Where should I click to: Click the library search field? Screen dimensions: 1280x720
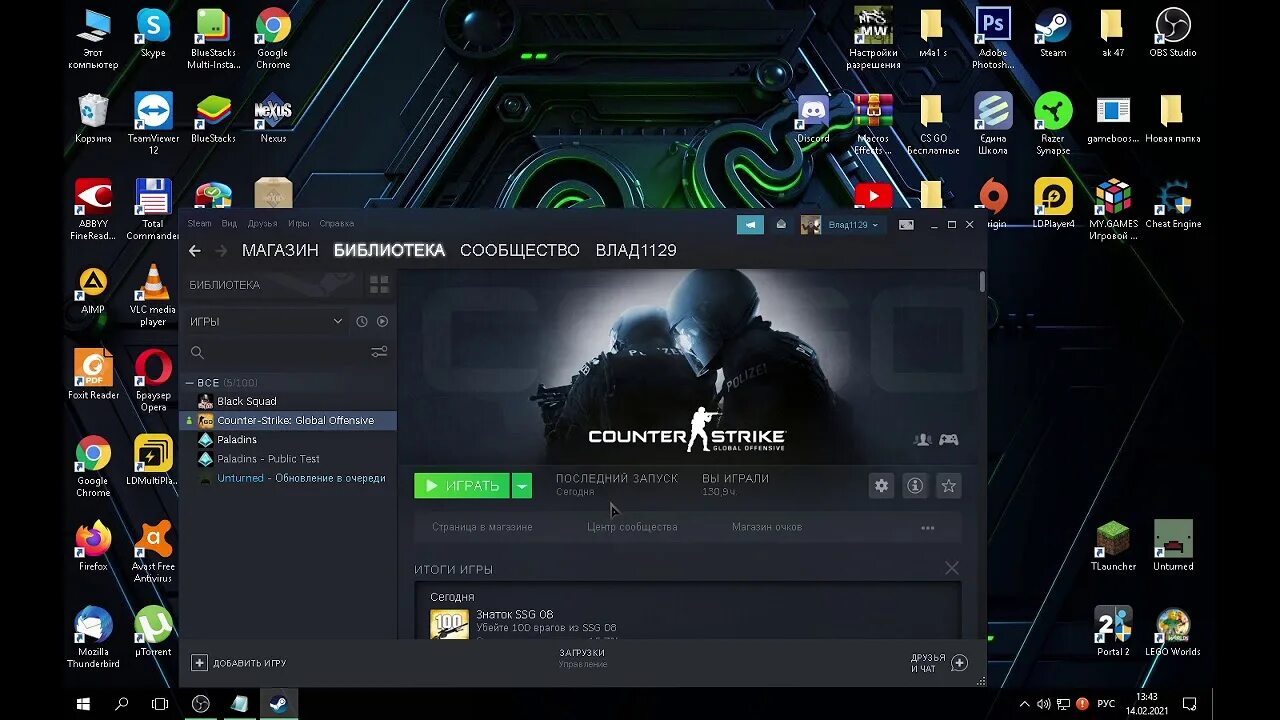[x=279, y=352]
